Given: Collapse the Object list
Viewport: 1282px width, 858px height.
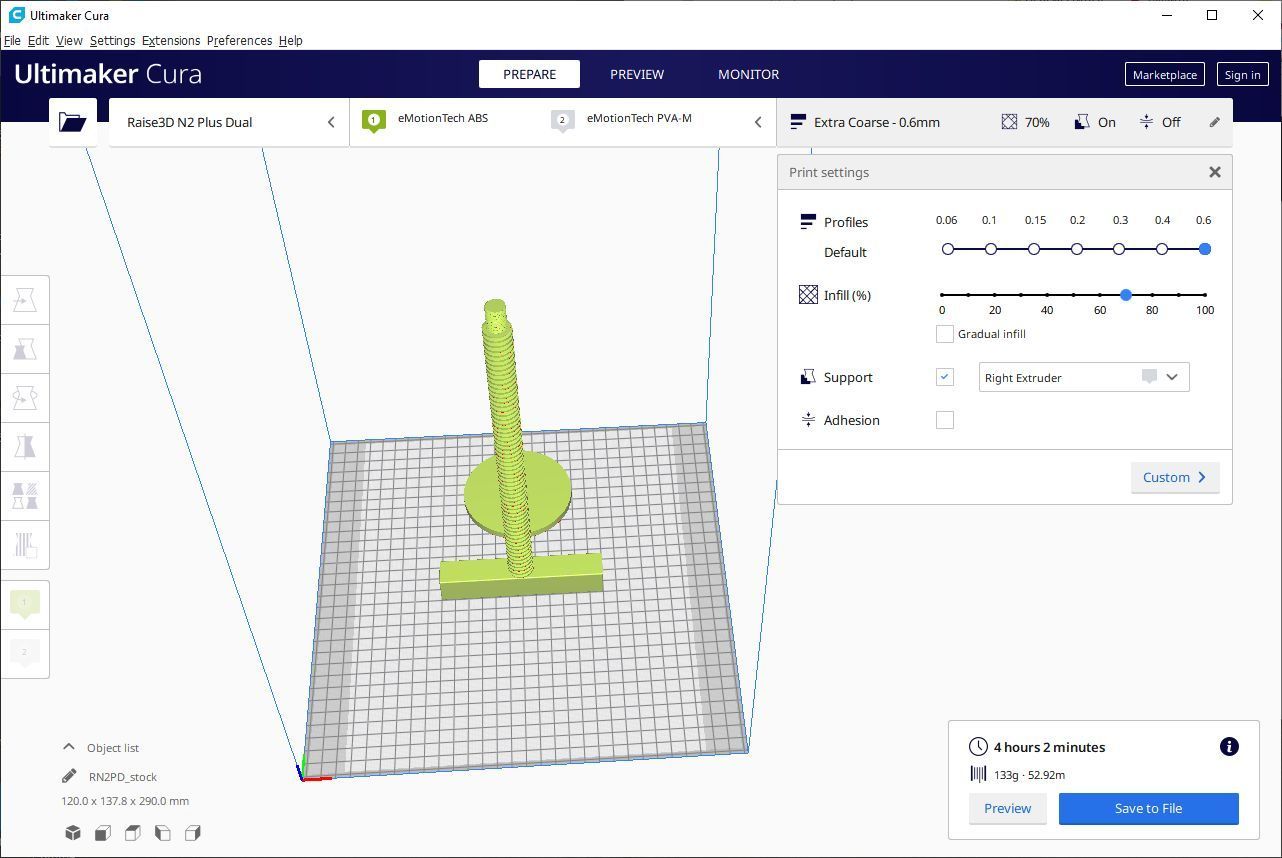Looking at the screenshot, I should pos(69,747).
